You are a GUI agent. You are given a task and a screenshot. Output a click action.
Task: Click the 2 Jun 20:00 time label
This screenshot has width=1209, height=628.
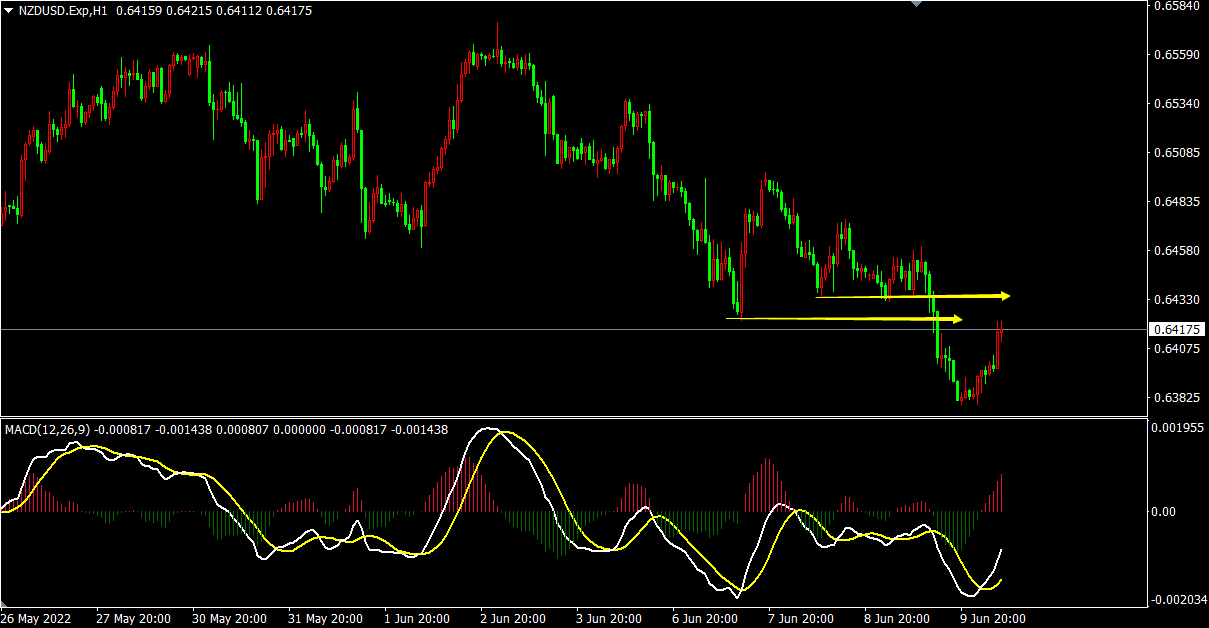[514, 619]
